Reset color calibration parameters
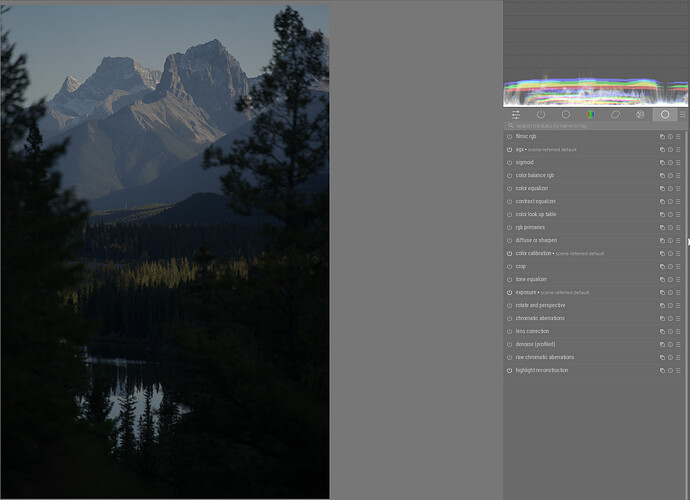 670,254
